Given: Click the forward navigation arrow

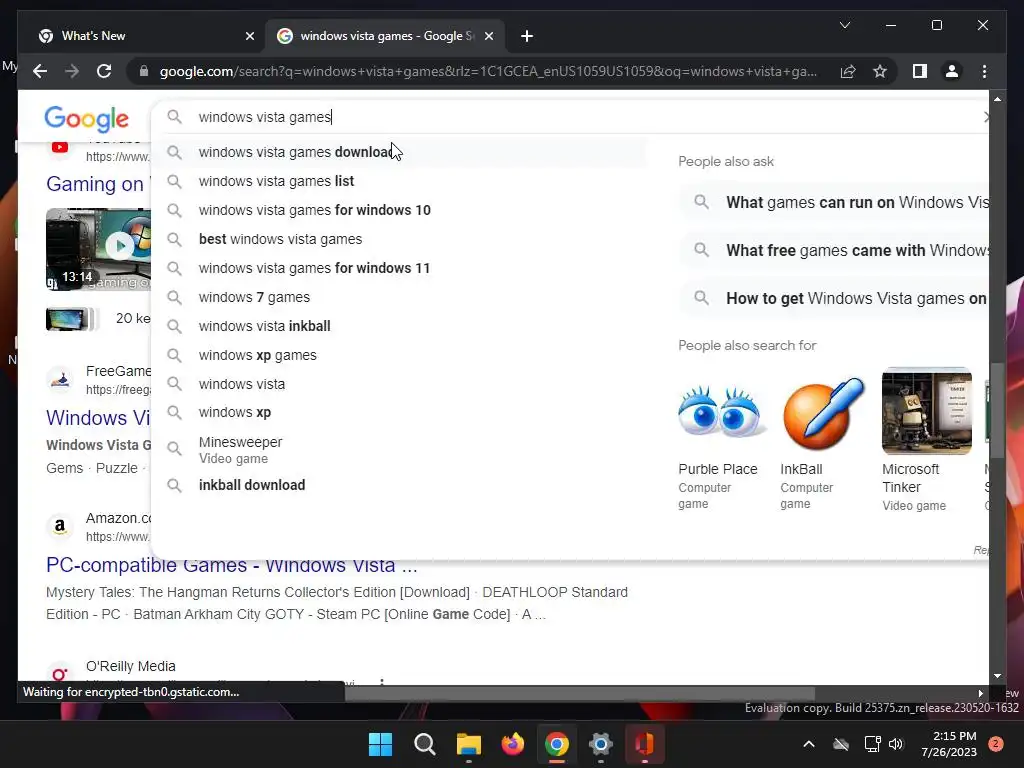Looking at the screenshot, I should (x=72, y=71).
